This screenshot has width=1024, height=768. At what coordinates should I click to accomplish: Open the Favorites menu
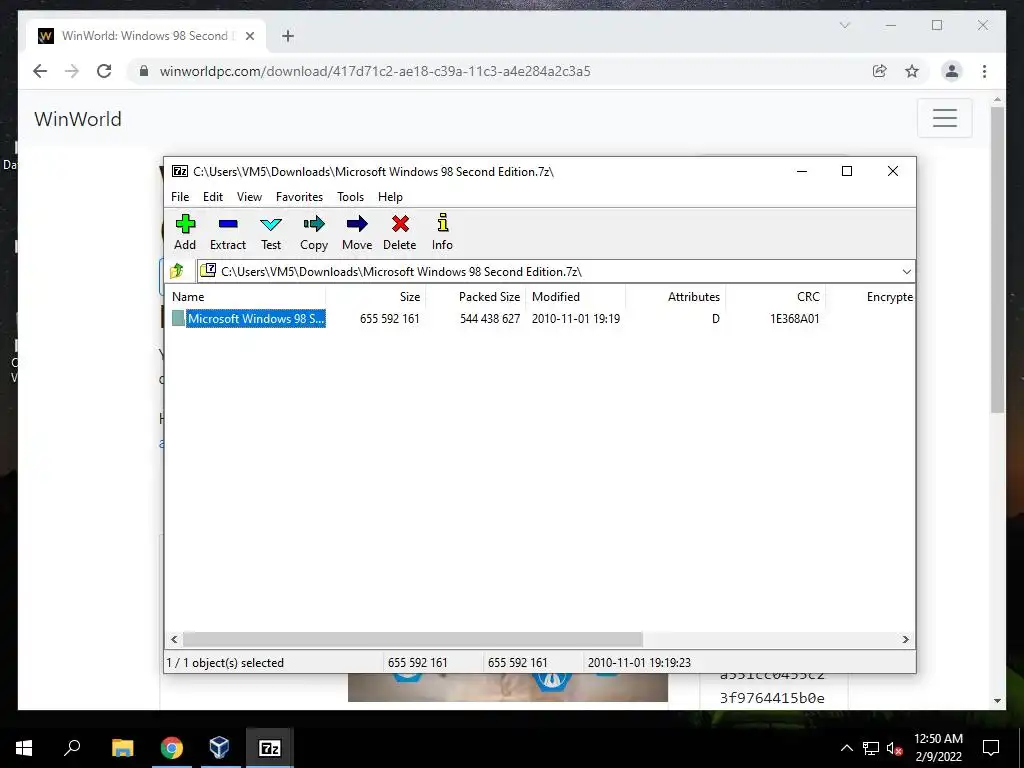[299, 197]
